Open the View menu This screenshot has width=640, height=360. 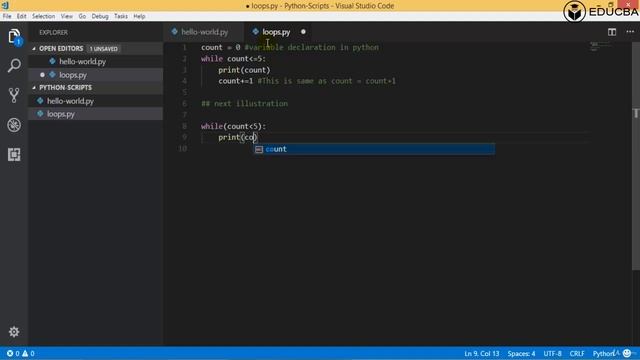[67, 16]
